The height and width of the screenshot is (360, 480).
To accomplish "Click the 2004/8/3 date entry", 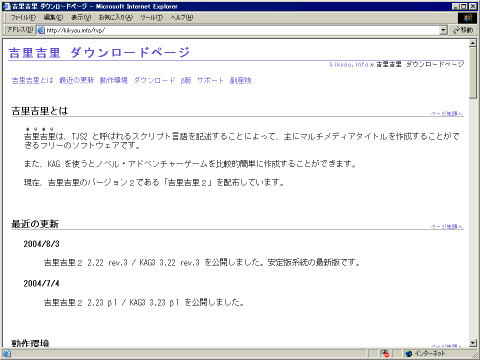I will point(41,244).
